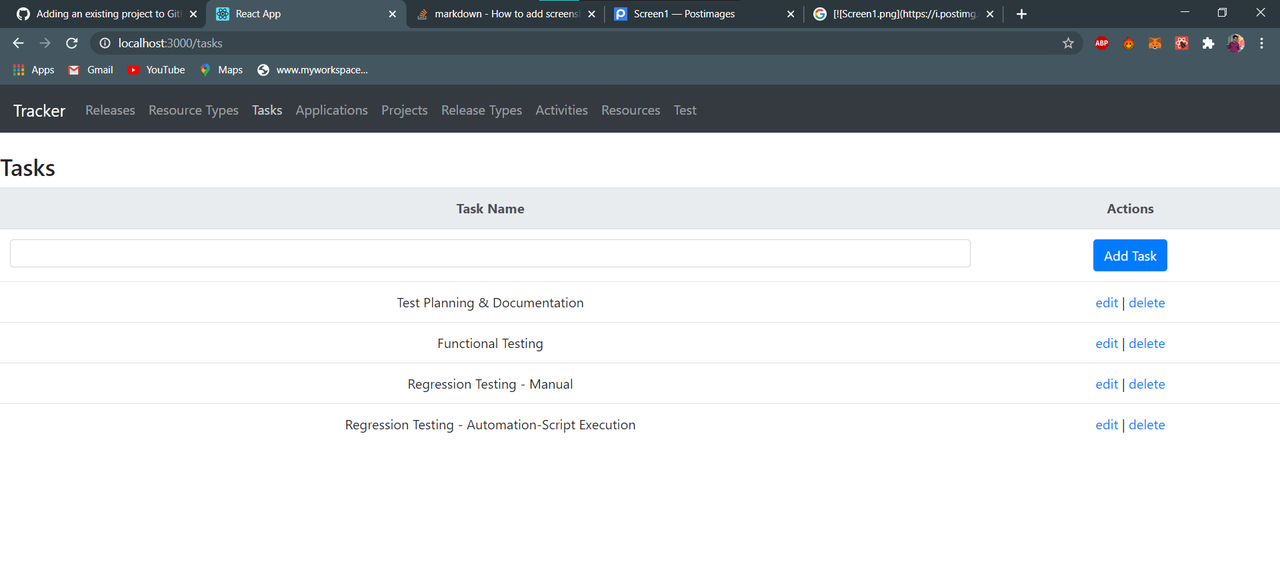The image size is (1280, 578).
Task: Edit the Regression Testing - Manual task
Action: 1106,384
